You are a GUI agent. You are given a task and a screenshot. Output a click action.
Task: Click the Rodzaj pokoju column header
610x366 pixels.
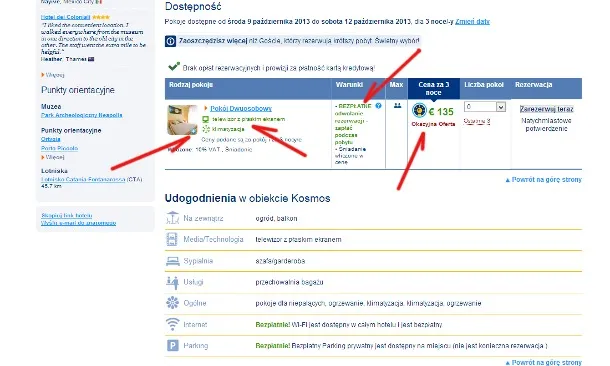[x=191, y=84]
